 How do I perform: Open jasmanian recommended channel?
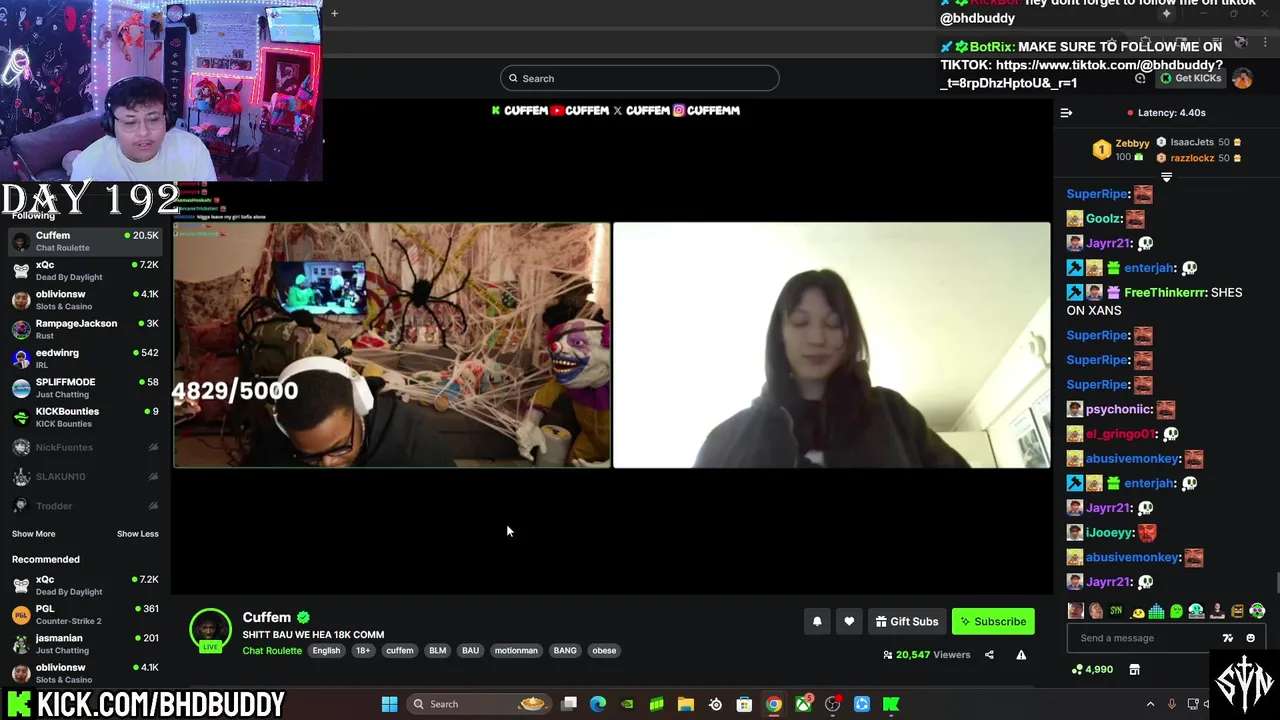coord(85,644)
